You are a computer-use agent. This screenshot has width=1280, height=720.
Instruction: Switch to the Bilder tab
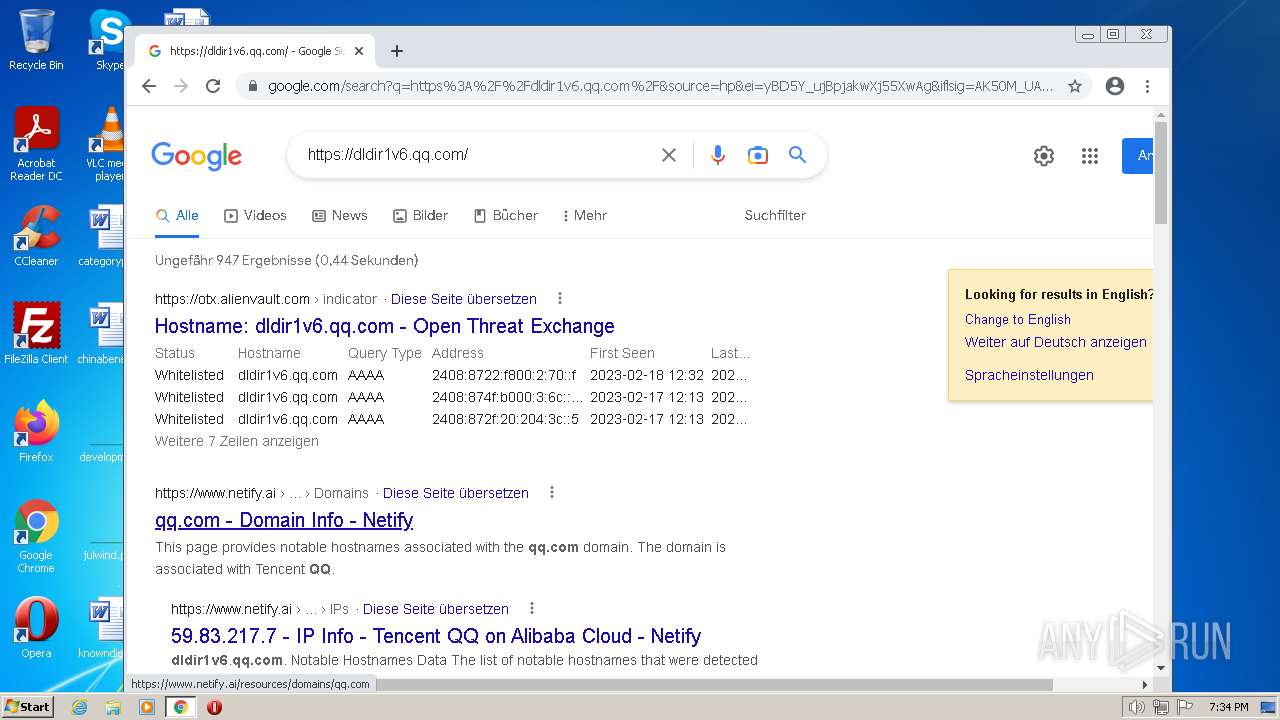coord(420,215)
